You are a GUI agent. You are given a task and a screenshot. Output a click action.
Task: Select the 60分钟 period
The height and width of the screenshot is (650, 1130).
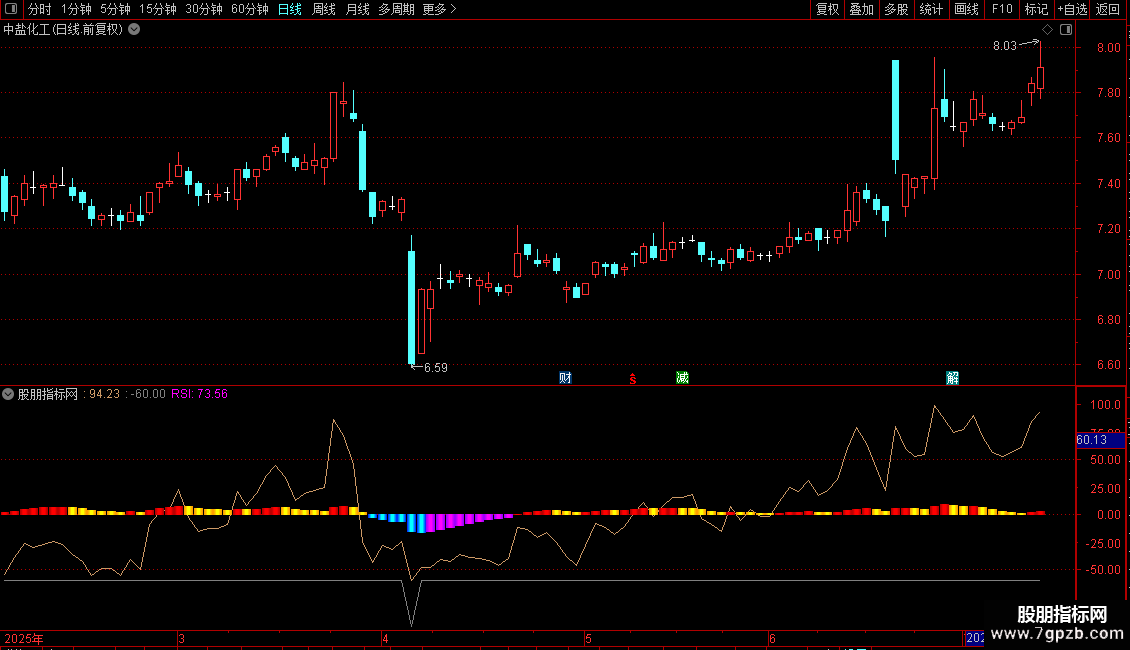click(250, 9)
